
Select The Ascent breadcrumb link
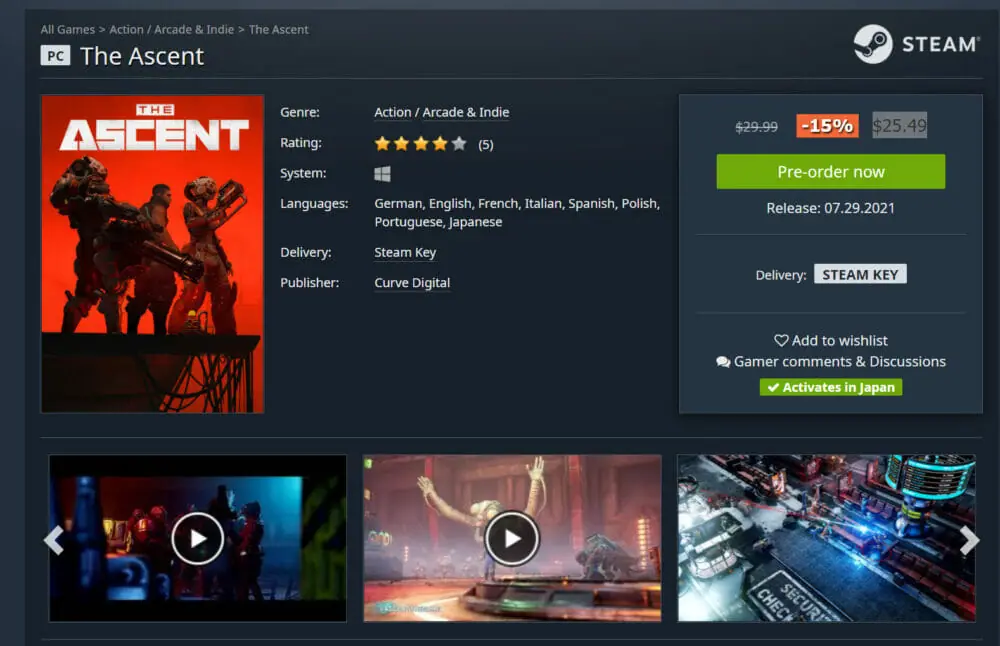point(279,30)
